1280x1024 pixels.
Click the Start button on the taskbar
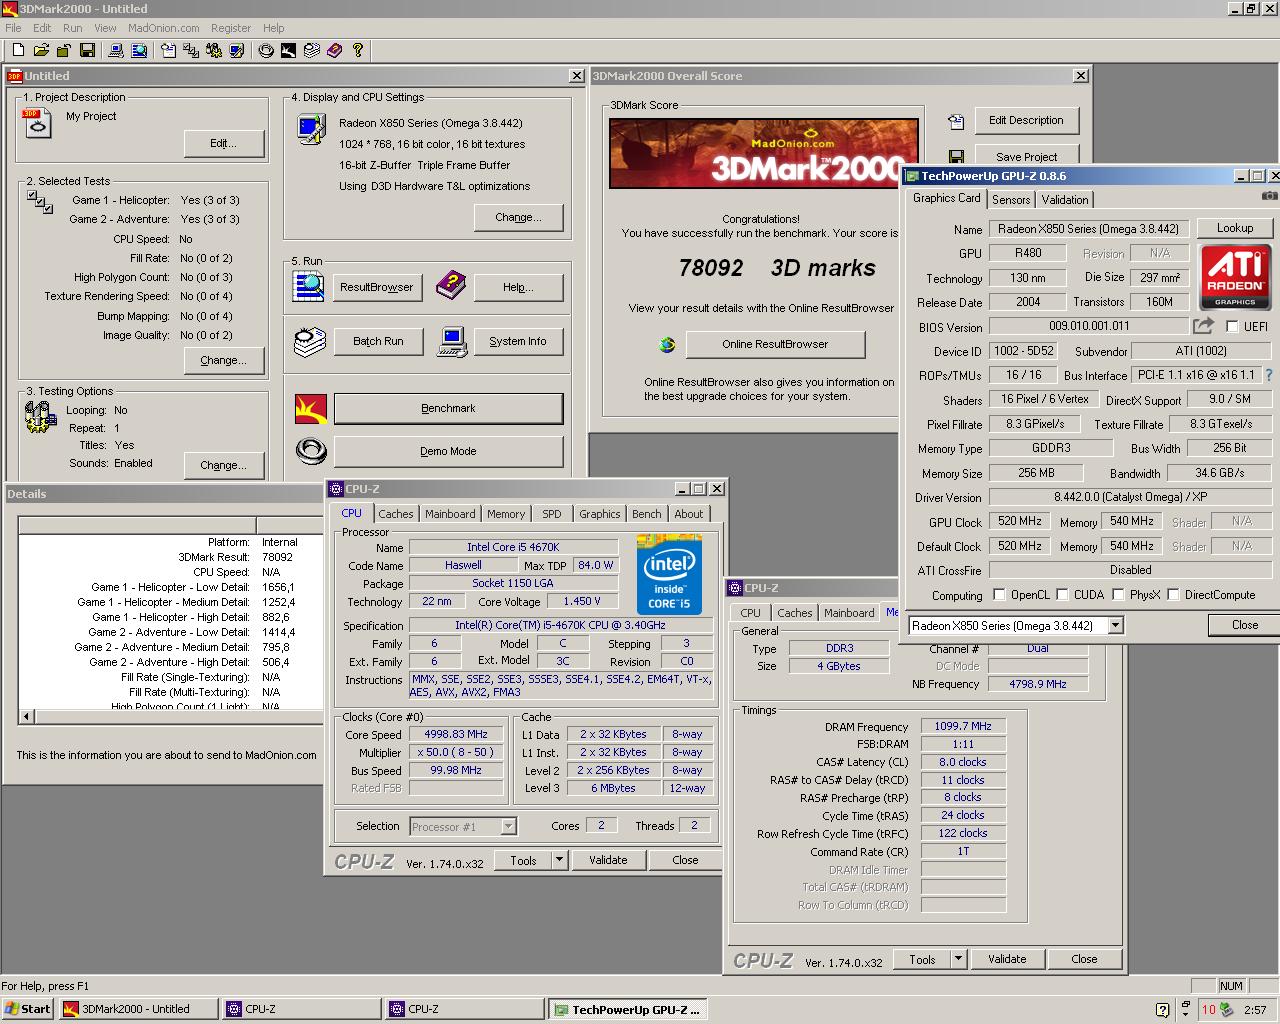tap(28, 1009)
